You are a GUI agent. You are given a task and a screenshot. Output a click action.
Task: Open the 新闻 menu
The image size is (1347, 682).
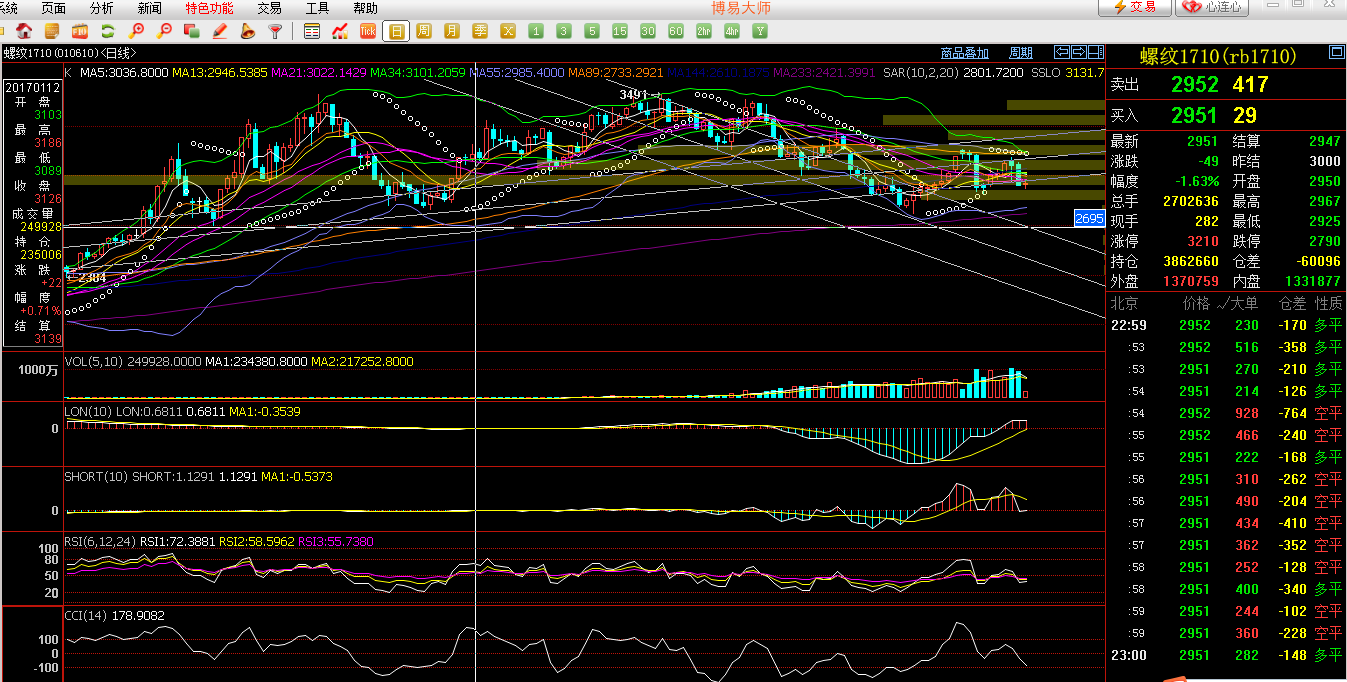pyautogui.click(x=150, y=8)
